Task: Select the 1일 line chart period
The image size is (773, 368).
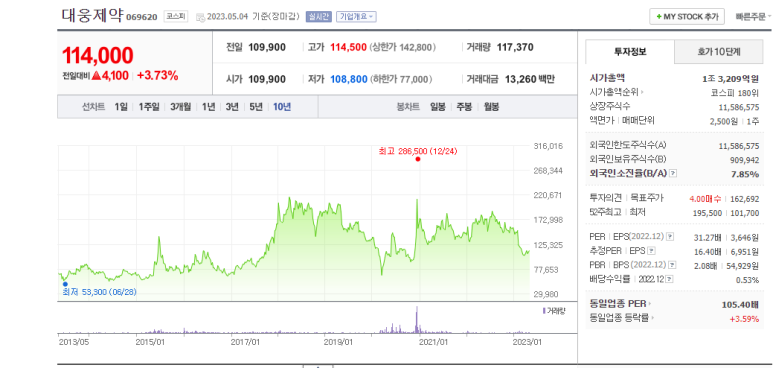Action: (121, 107)
